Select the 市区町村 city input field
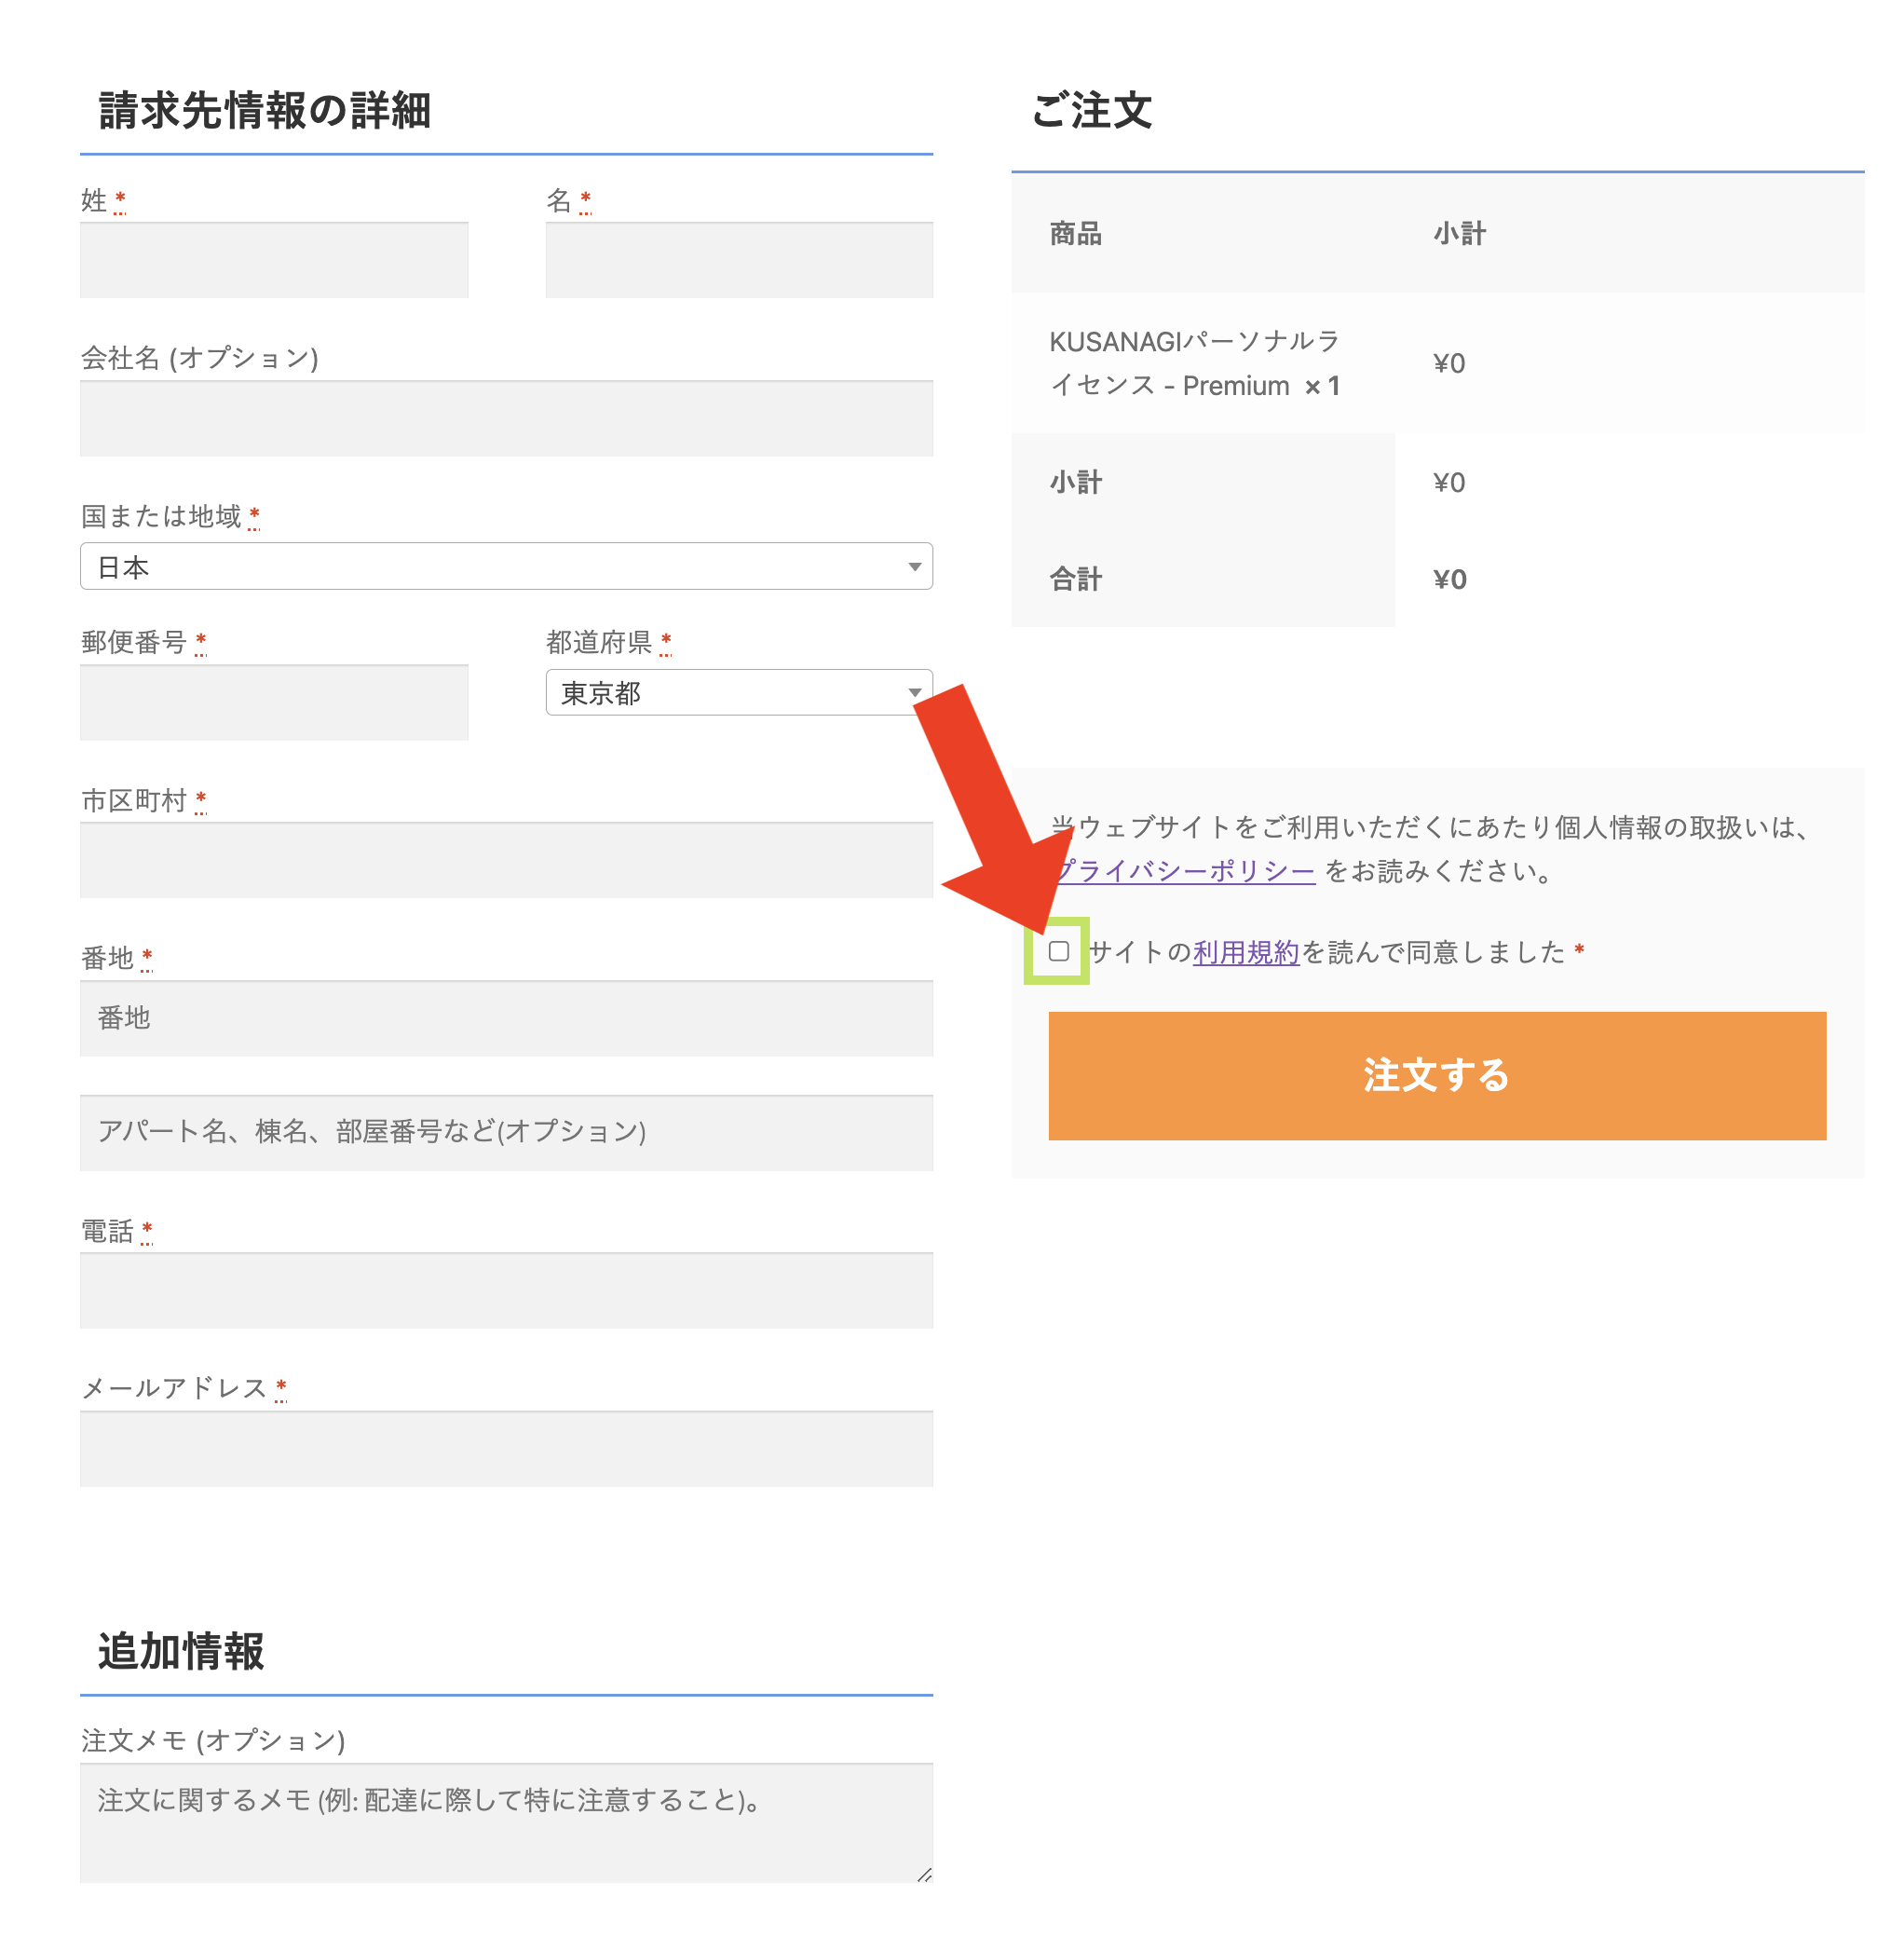Screen dimensions: 1904x1937 click(505, 860)
